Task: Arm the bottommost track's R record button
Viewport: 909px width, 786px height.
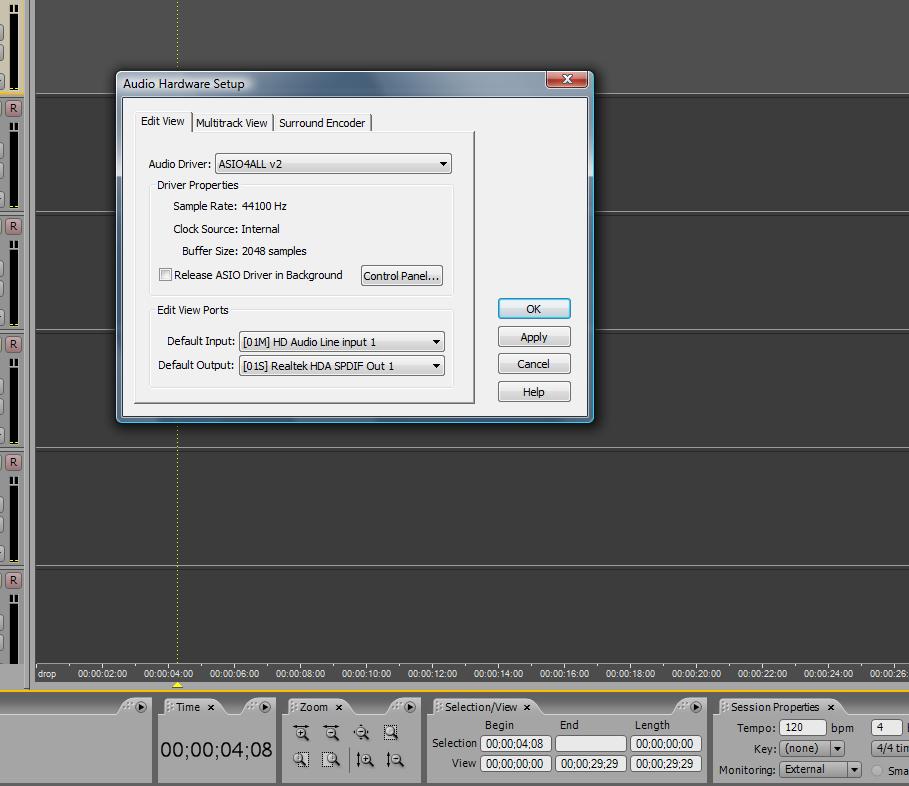Action: [x=13, y=580]
